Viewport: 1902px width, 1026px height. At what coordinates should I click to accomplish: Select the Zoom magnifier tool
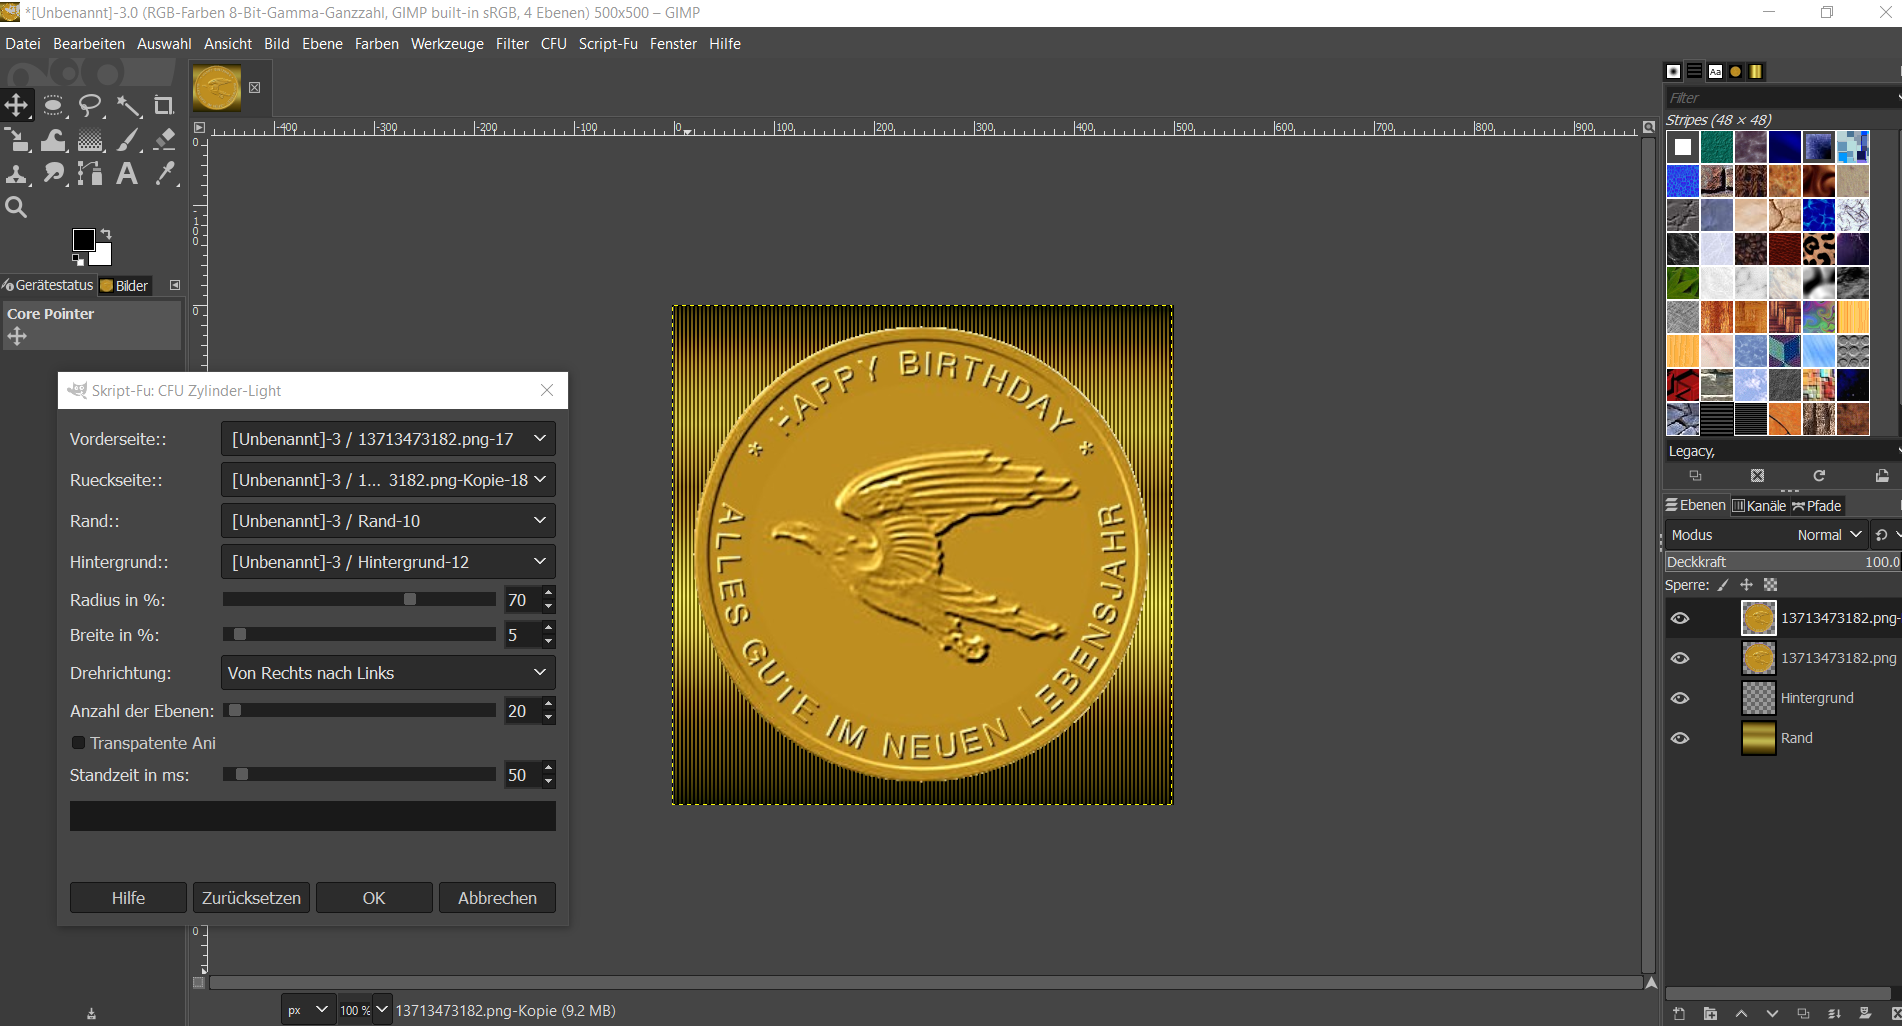[16, 207]
